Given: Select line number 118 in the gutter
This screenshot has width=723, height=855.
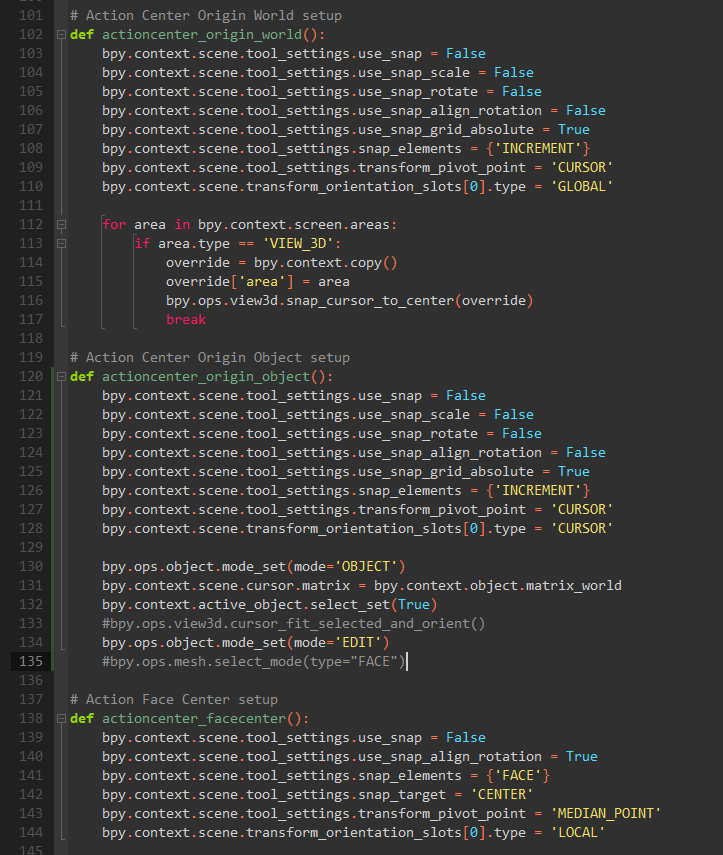Looking at the screenshot, I should [x=30, y=339].
